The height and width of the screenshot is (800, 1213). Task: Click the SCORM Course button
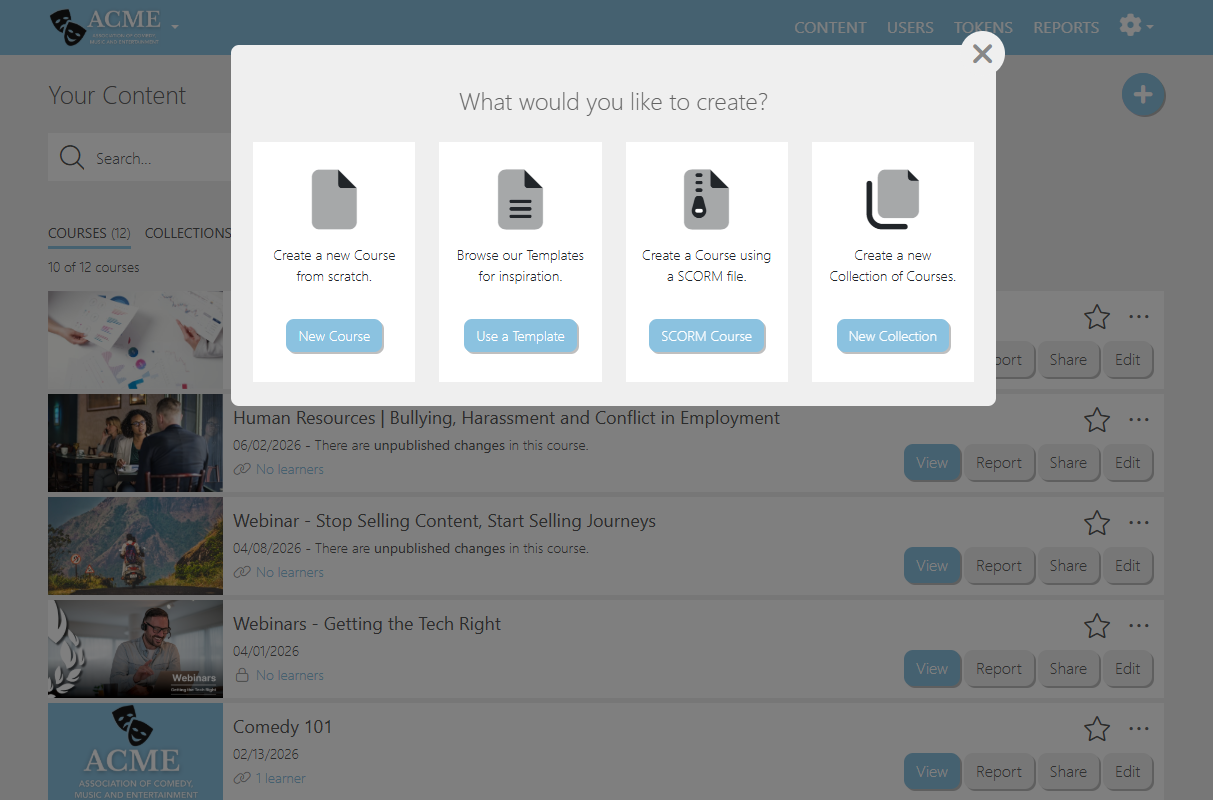[x=706, y=336]
